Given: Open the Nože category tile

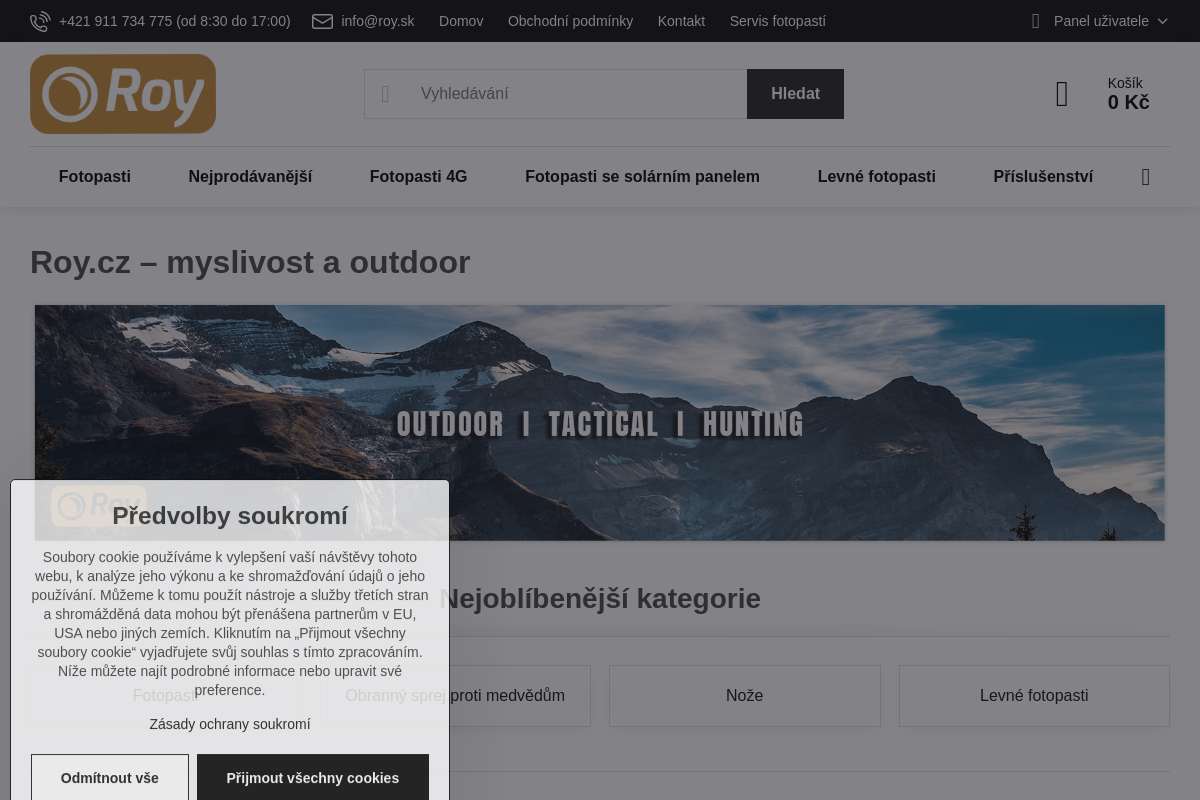Looking at the screenshot, I should pyautogui.click(x=745, y=696).
